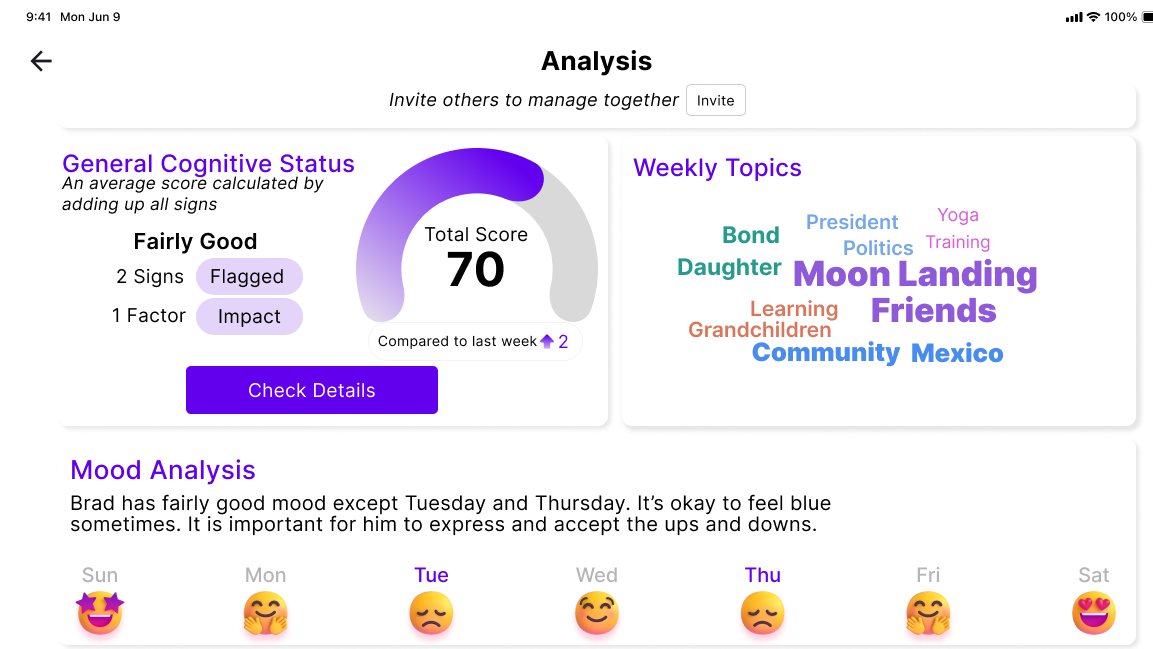
Task: Select the Tue day label
Action: (431, 575)
